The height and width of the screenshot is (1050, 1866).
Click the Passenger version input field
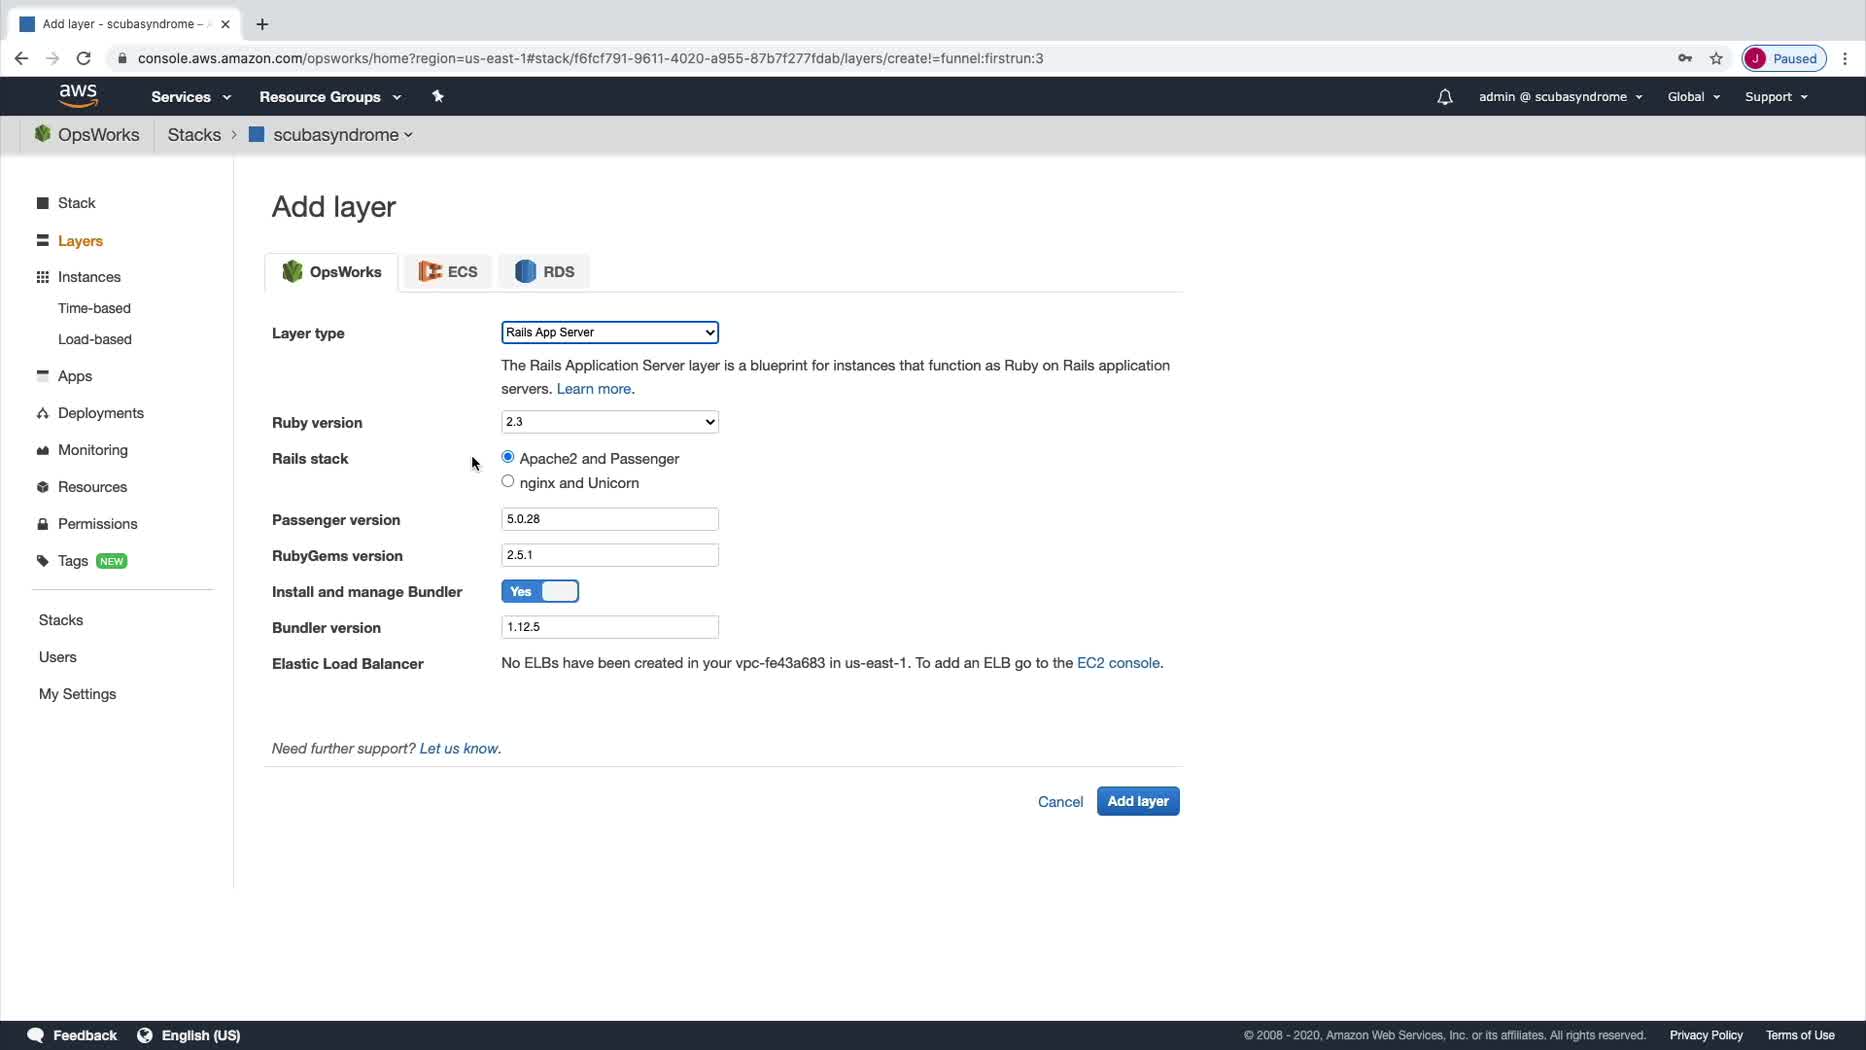click(x=610, y=519)
